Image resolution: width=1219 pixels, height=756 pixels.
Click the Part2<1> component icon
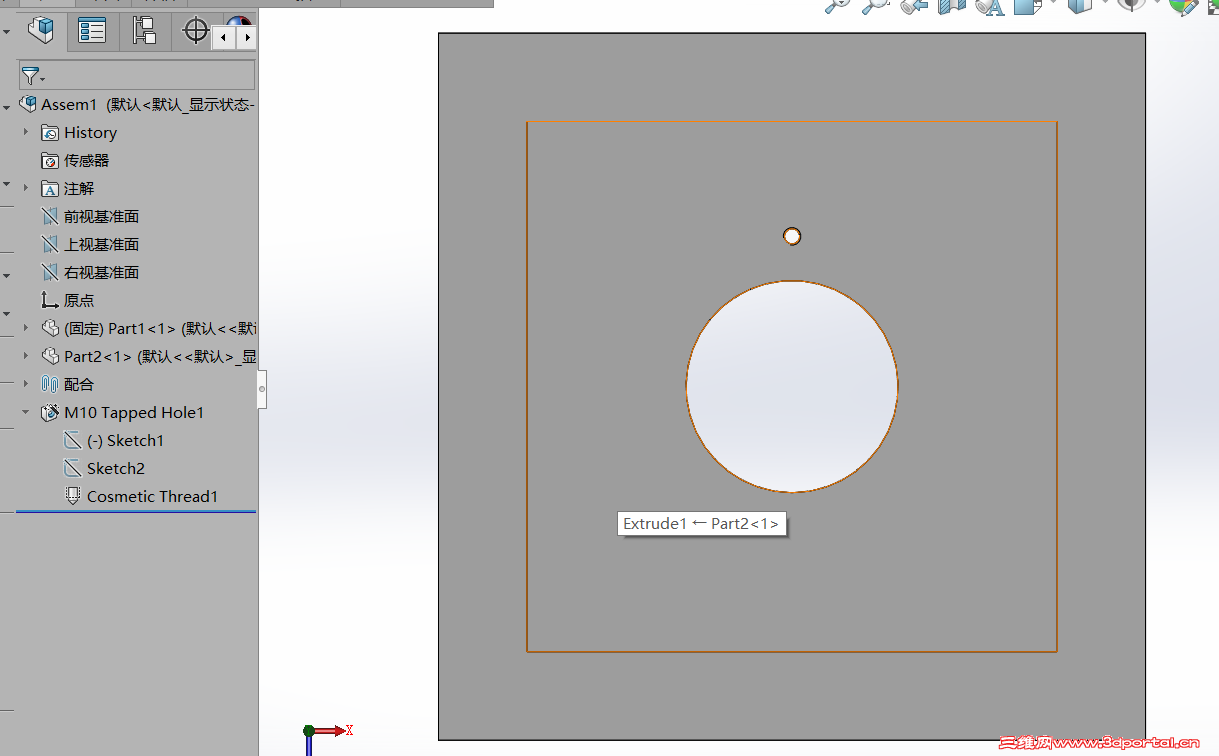click(50, 356)
